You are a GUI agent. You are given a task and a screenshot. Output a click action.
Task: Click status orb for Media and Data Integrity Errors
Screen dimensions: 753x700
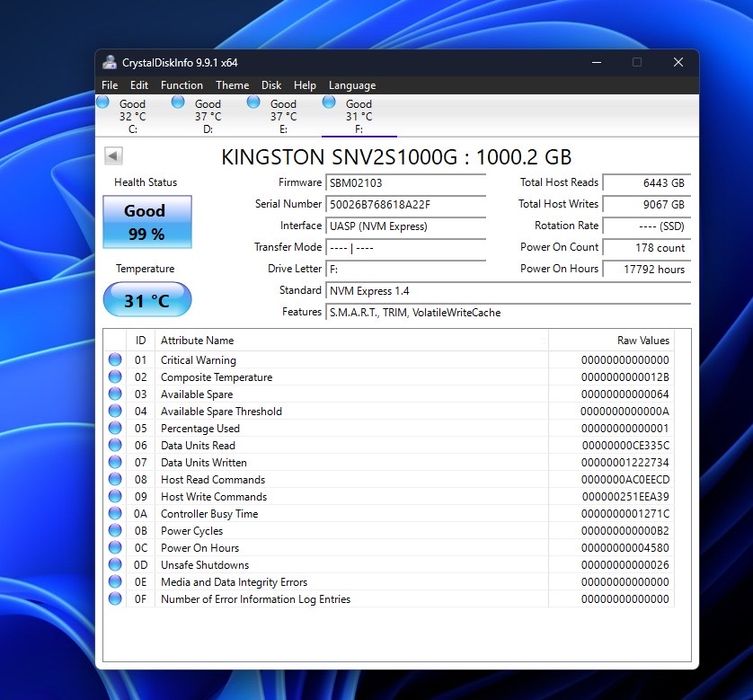coord(115,581)
